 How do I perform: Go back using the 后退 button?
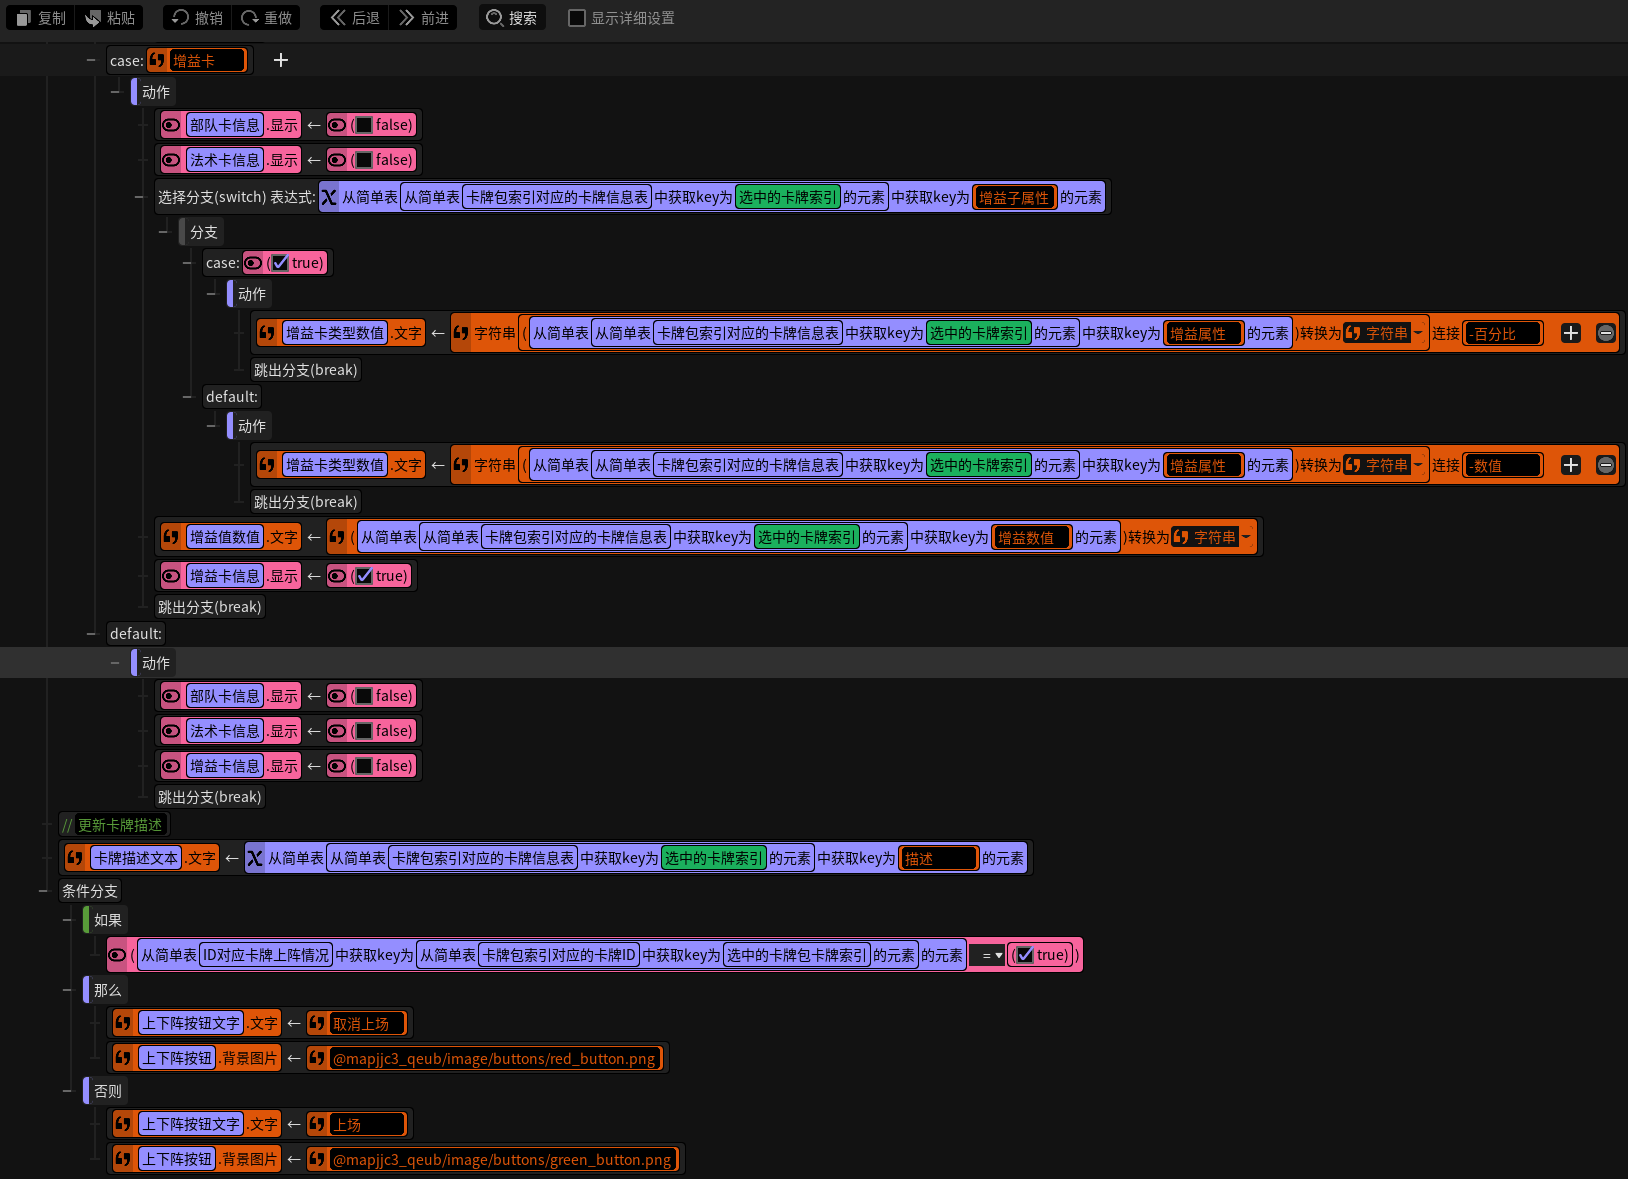click(355, 18)
